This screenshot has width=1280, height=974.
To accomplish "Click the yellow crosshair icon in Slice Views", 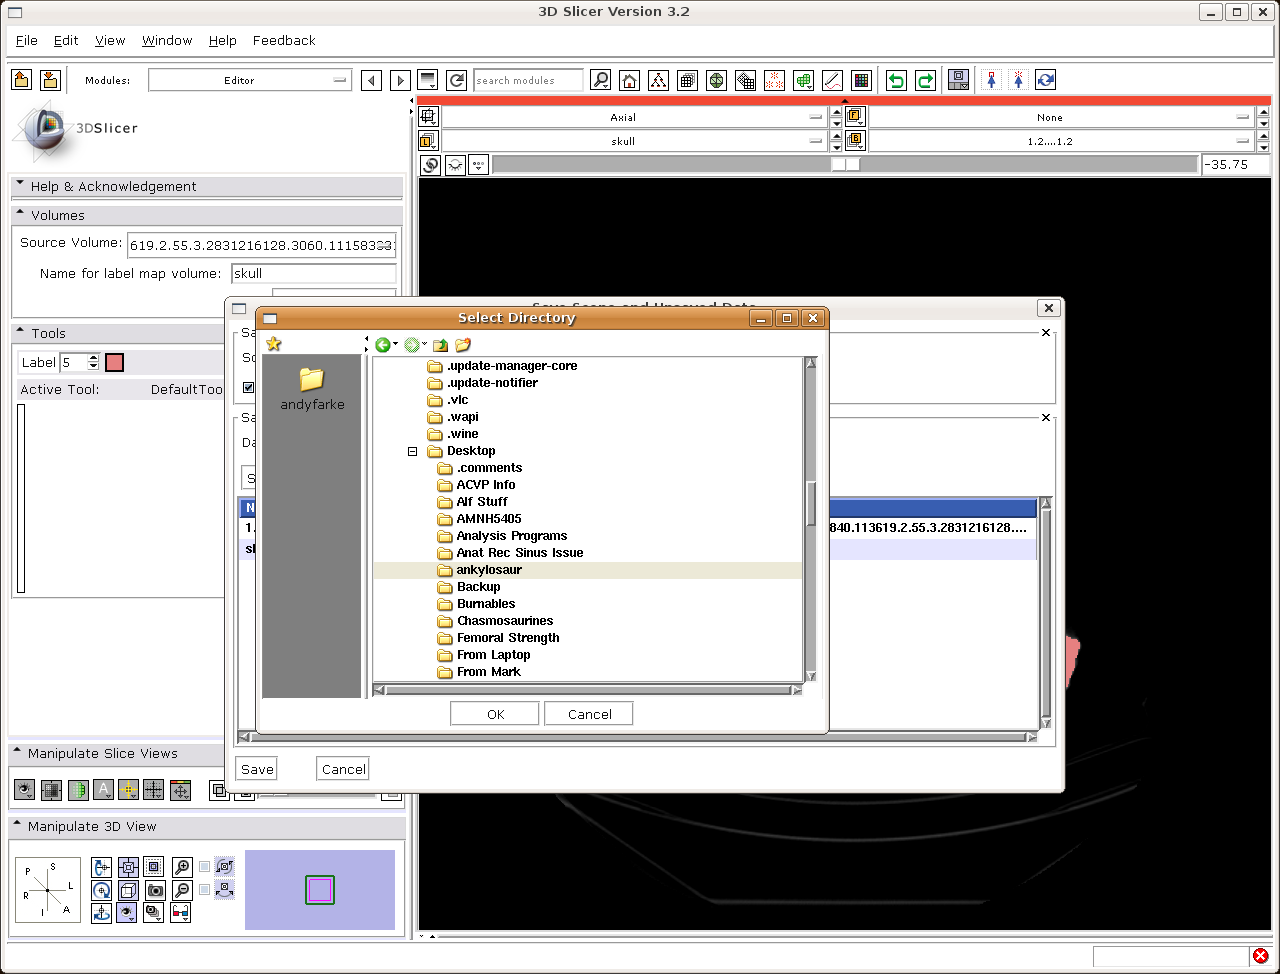I will pos(128,790).
